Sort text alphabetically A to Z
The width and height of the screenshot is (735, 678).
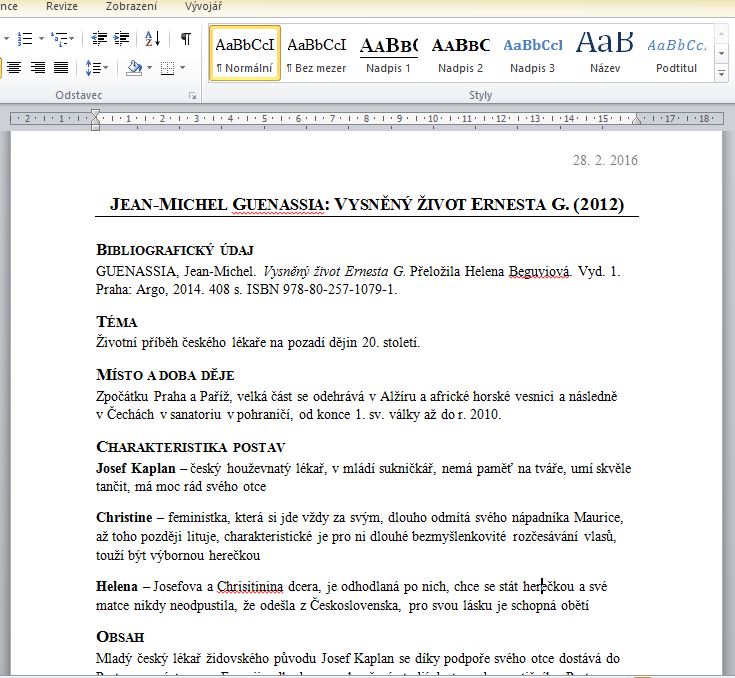[152, 38]
